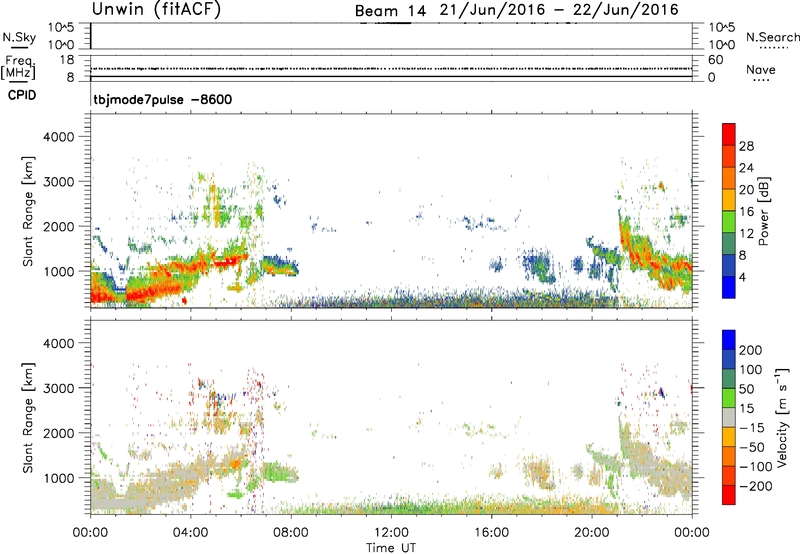The image size is (800, 554).
Task: Click the dotted line sample under "N.Search"
Action: [774, 48]
